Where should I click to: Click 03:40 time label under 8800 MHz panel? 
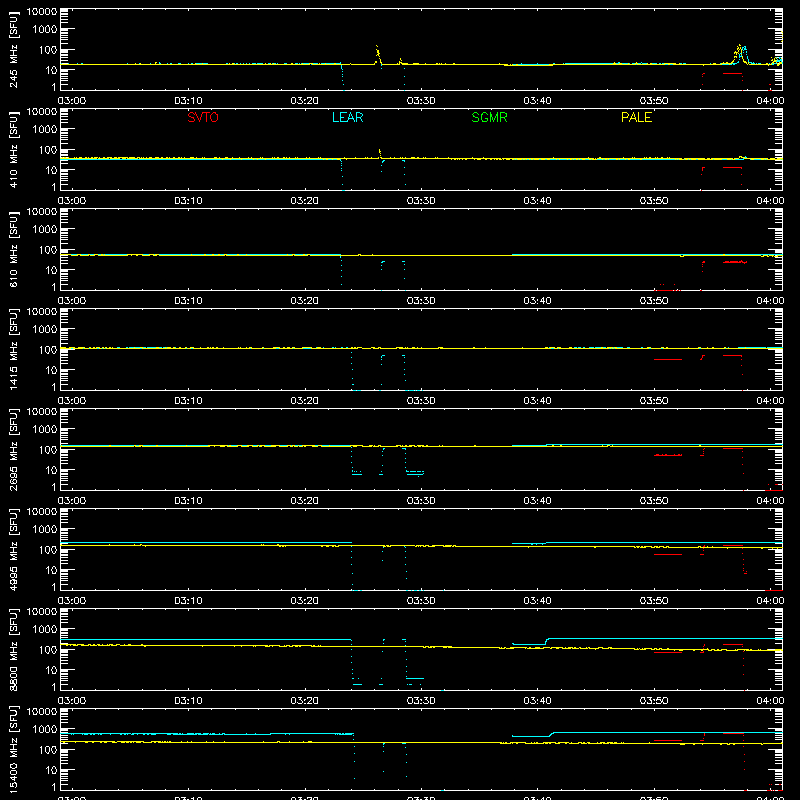point(537,701)
